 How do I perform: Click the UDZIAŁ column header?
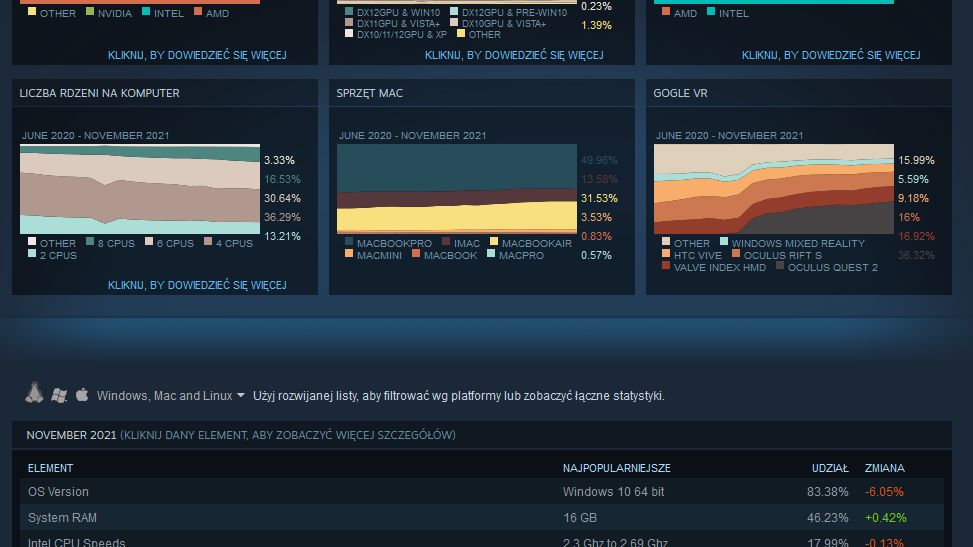tap(830, 468)
